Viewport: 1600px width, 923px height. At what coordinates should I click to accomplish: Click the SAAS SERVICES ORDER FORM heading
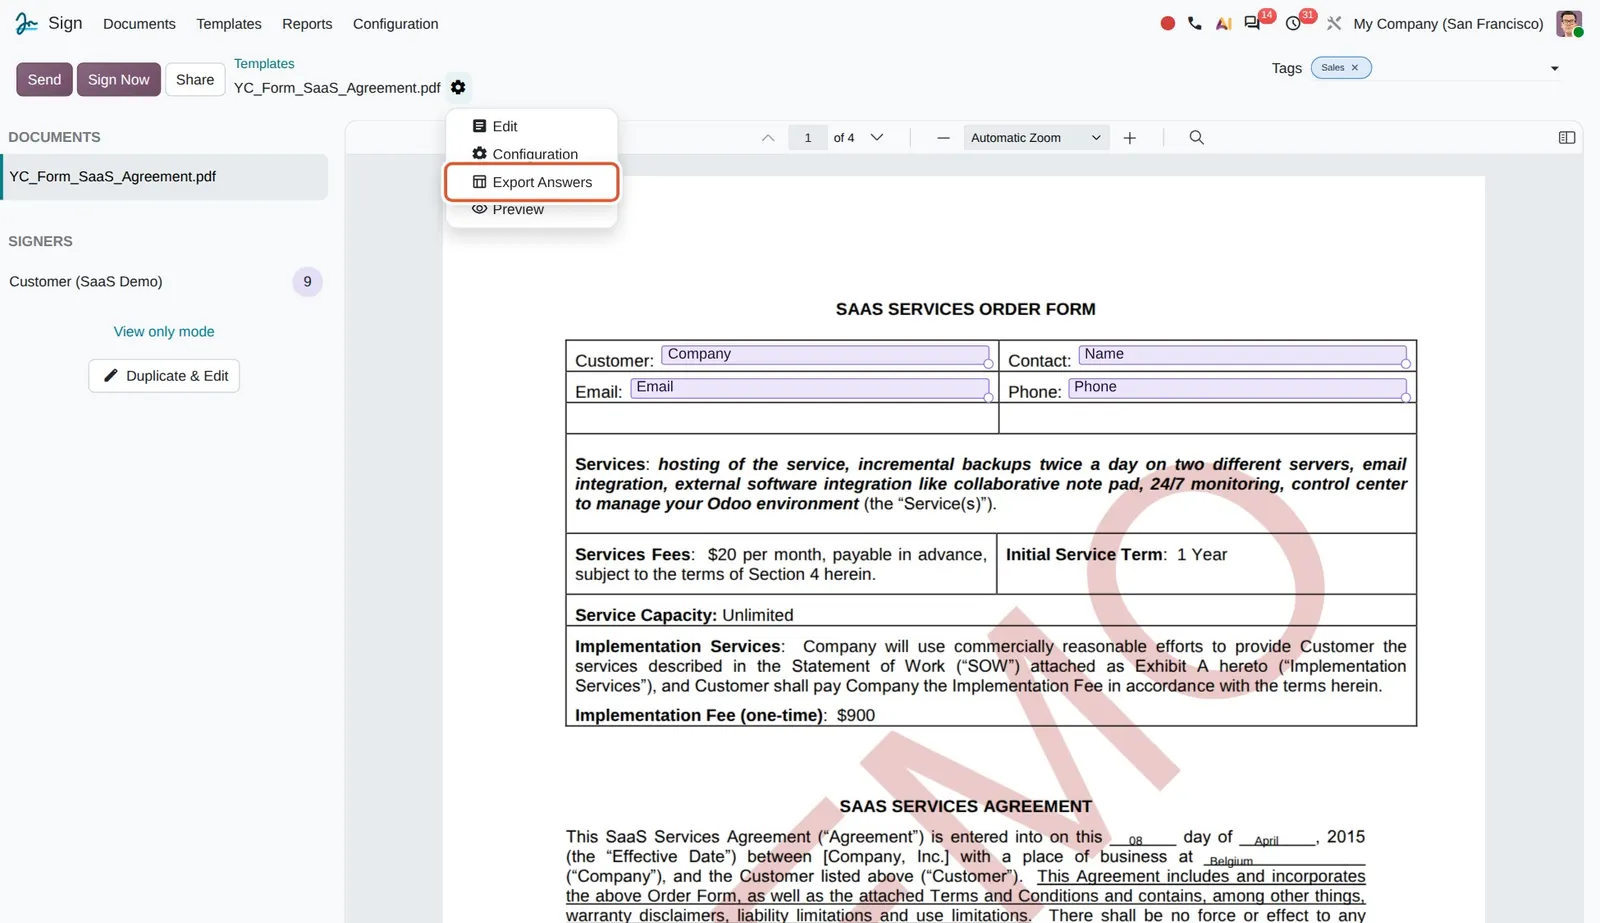(965, 309)
